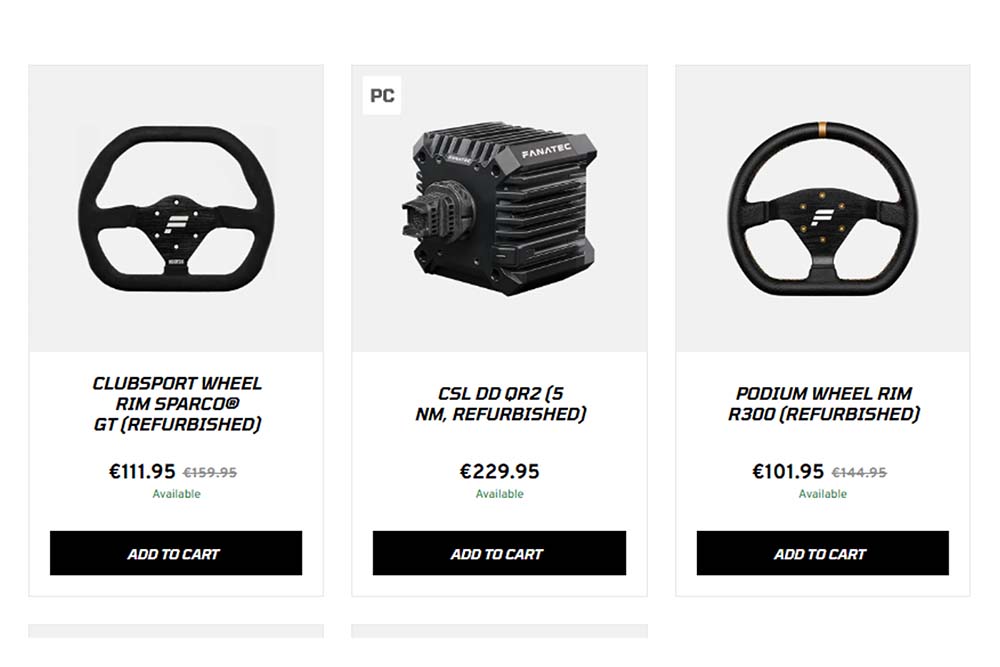Click the €229.95 price of CSL DD
Viewport: 1000px width, 667px height.
(499, 472)
